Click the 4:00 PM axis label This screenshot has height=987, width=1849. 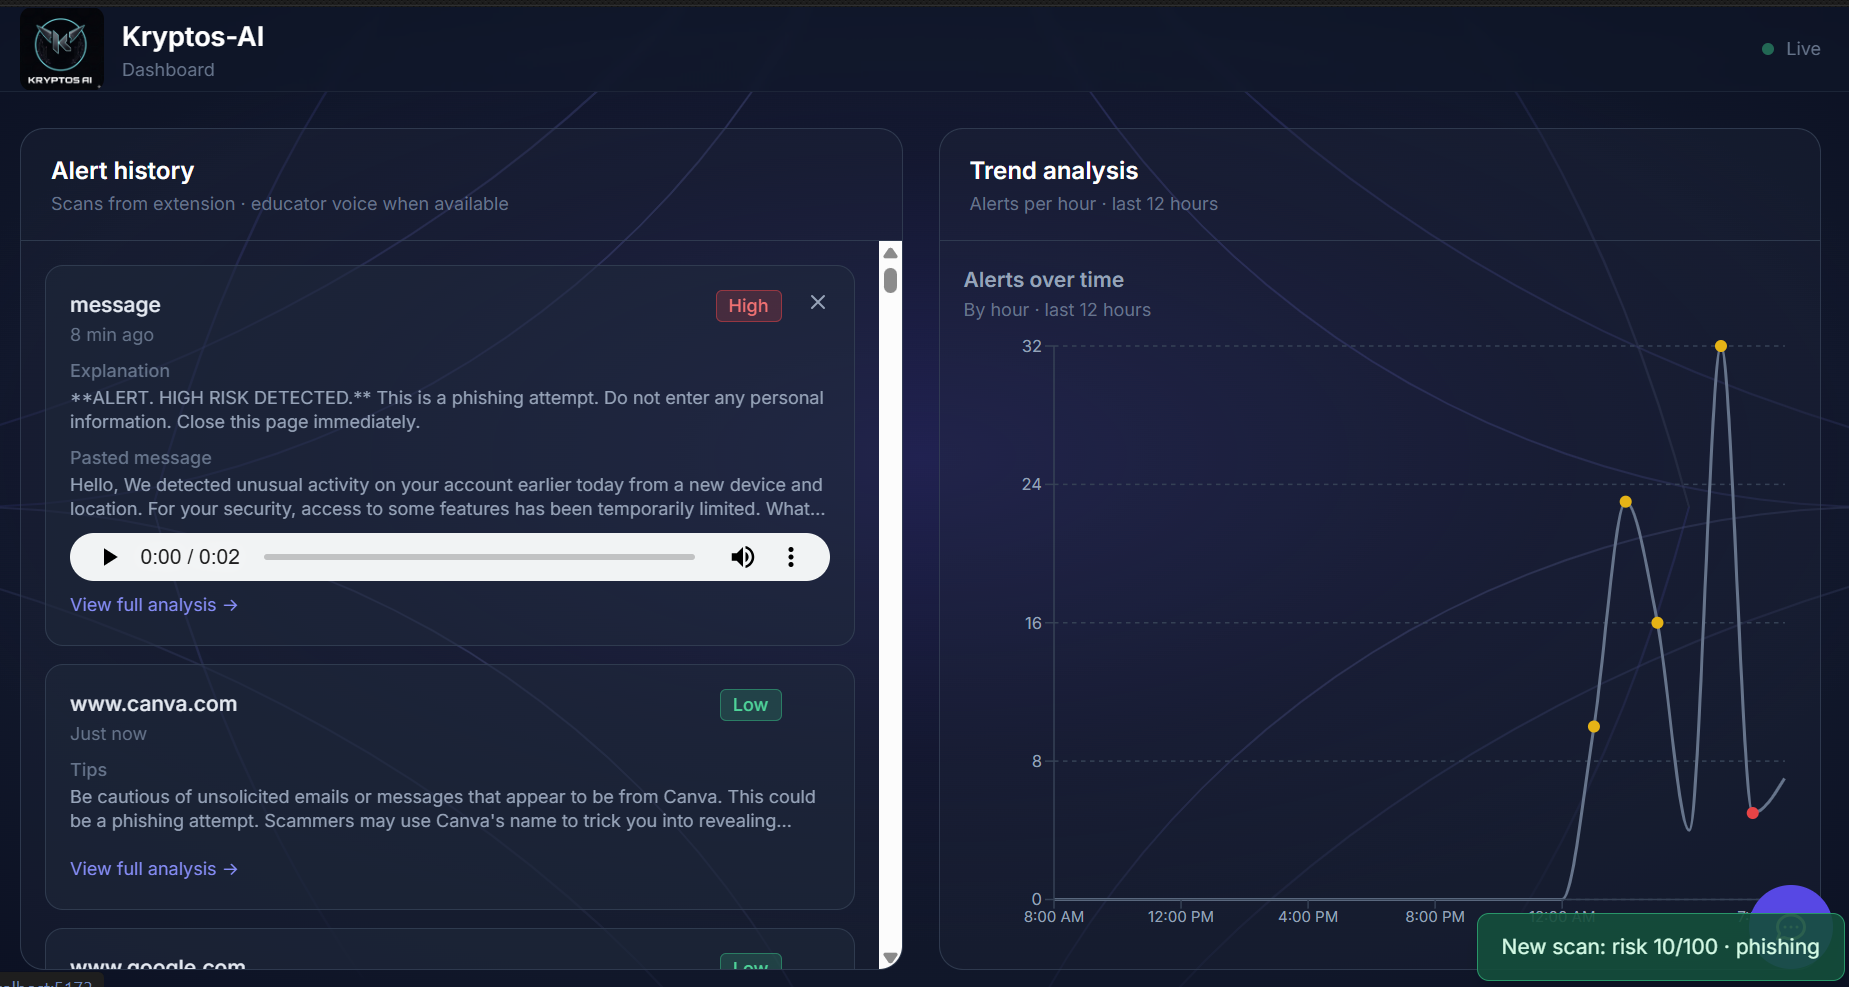[x=1308, y=917]
